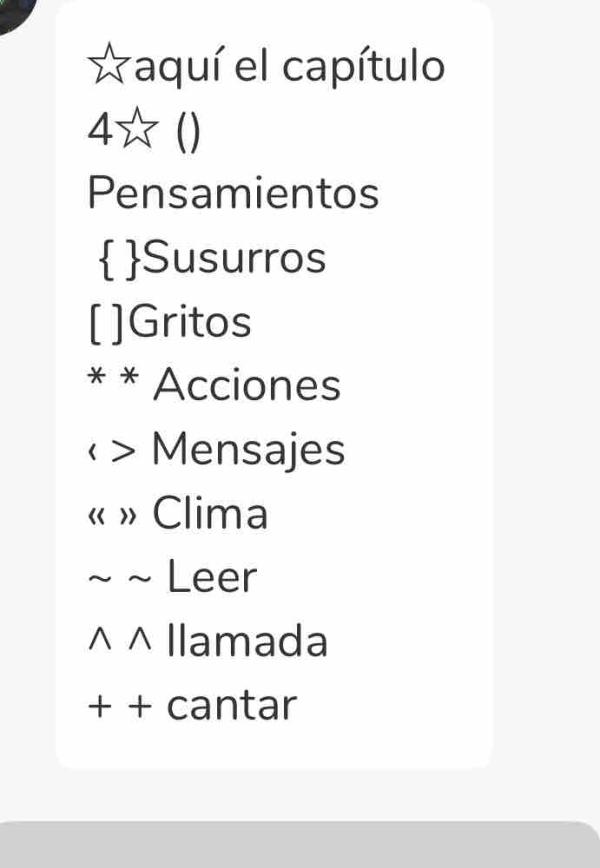Tap the word 'cantar'

point(232,705)
